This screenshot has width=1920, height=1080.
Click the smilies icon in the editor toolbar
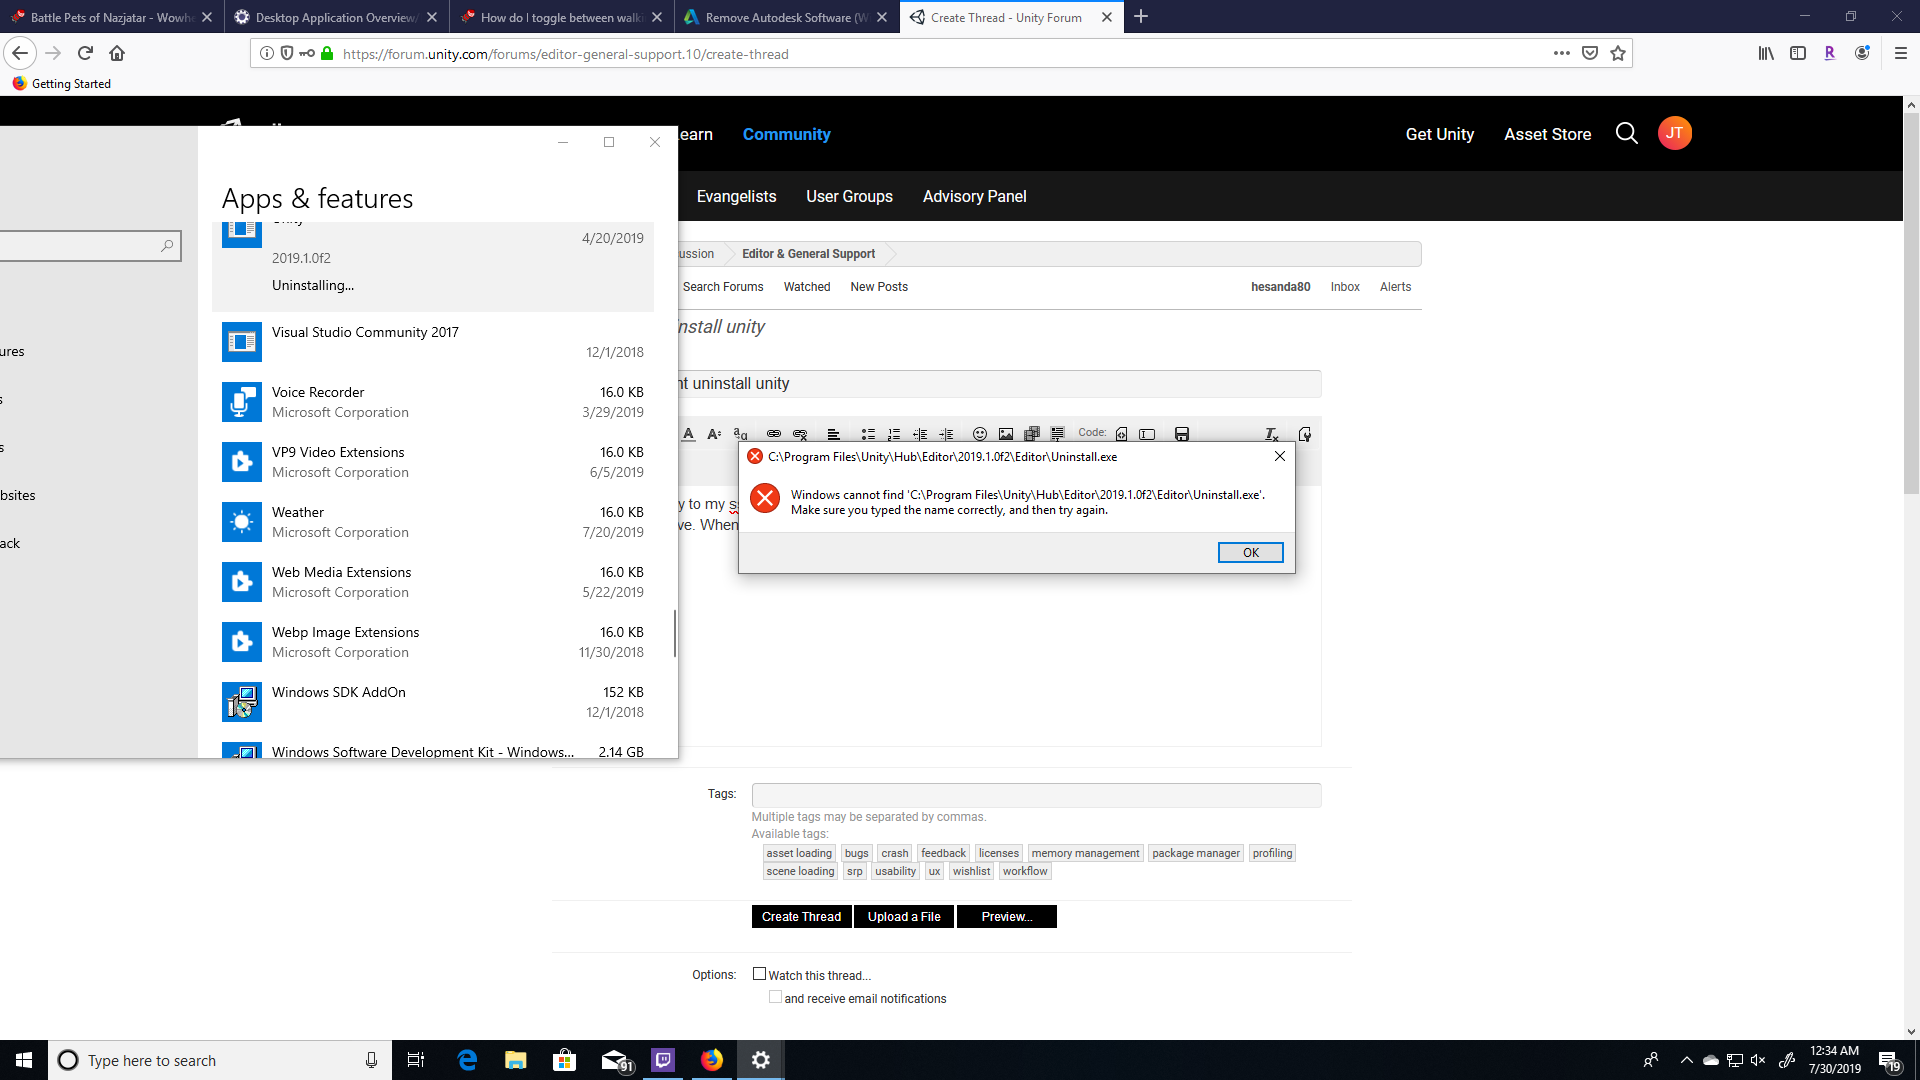click(x=980, y=434)
